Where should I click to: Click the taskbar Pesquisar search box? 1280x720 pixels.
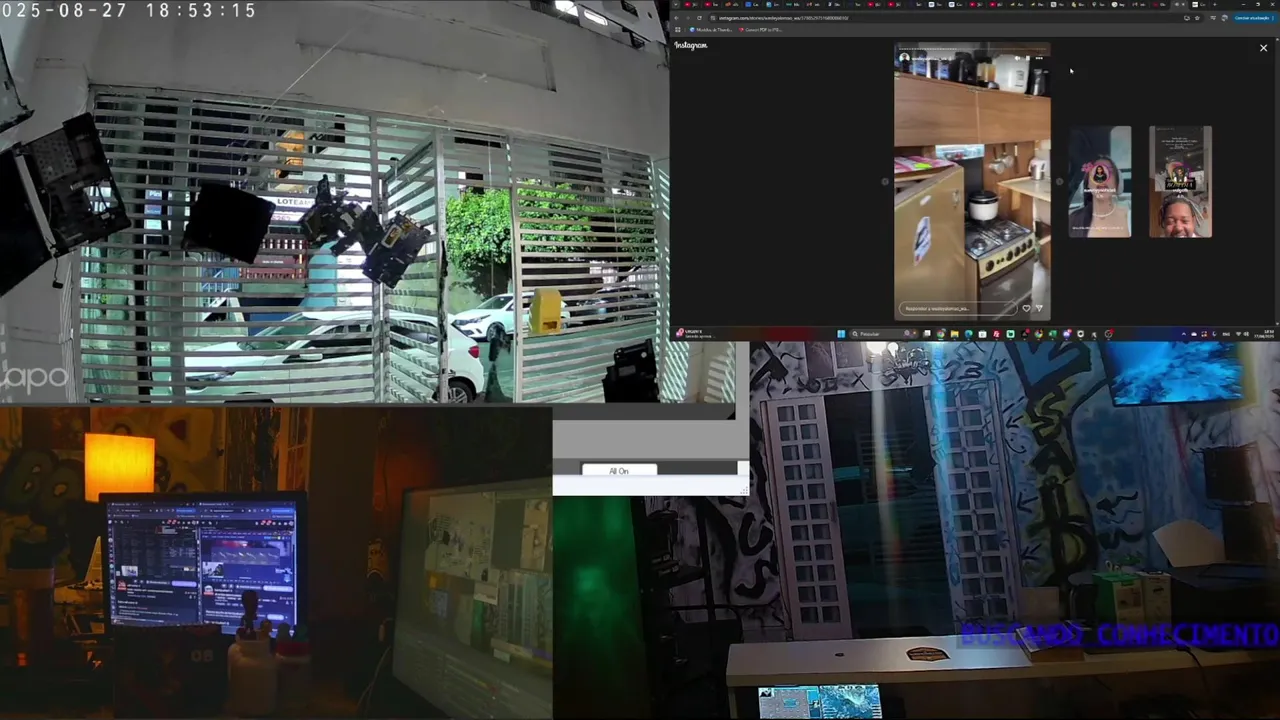point(884,334)
